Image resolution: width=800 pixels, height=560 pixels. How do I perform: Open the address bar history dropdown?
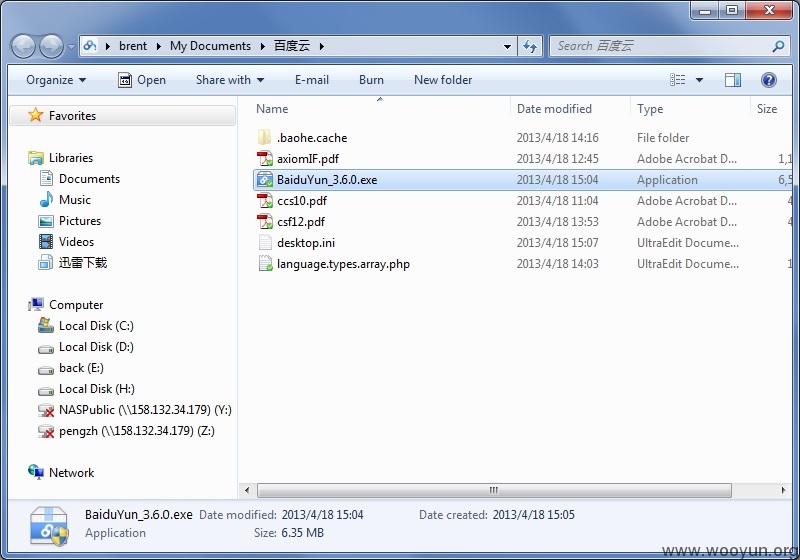(x=507, y=46)
